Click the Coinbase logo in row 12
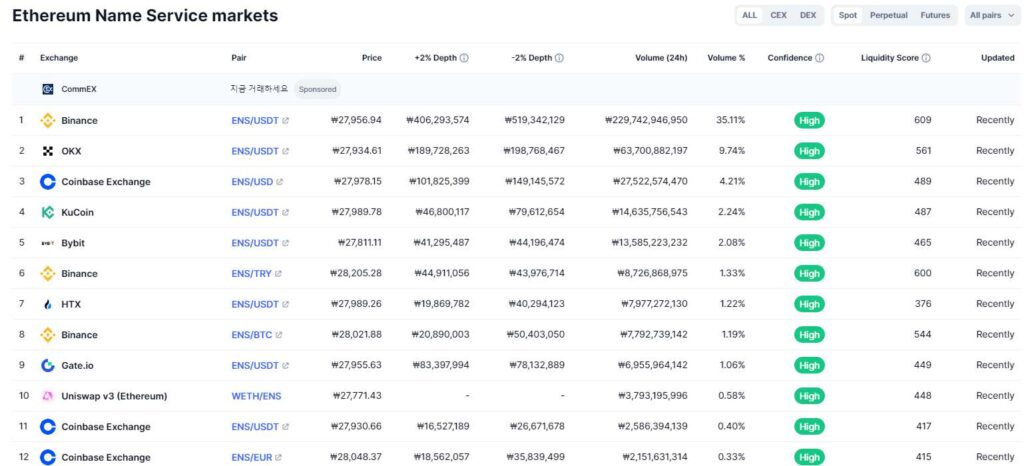 pos(48,457)
